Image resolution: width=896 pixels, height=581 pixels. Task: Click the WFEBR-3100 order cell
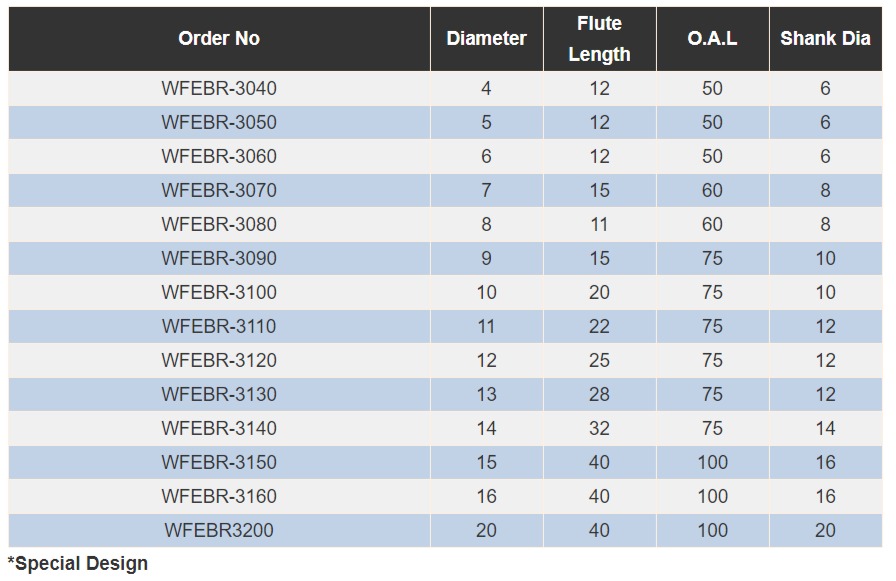tap(219, 293)
